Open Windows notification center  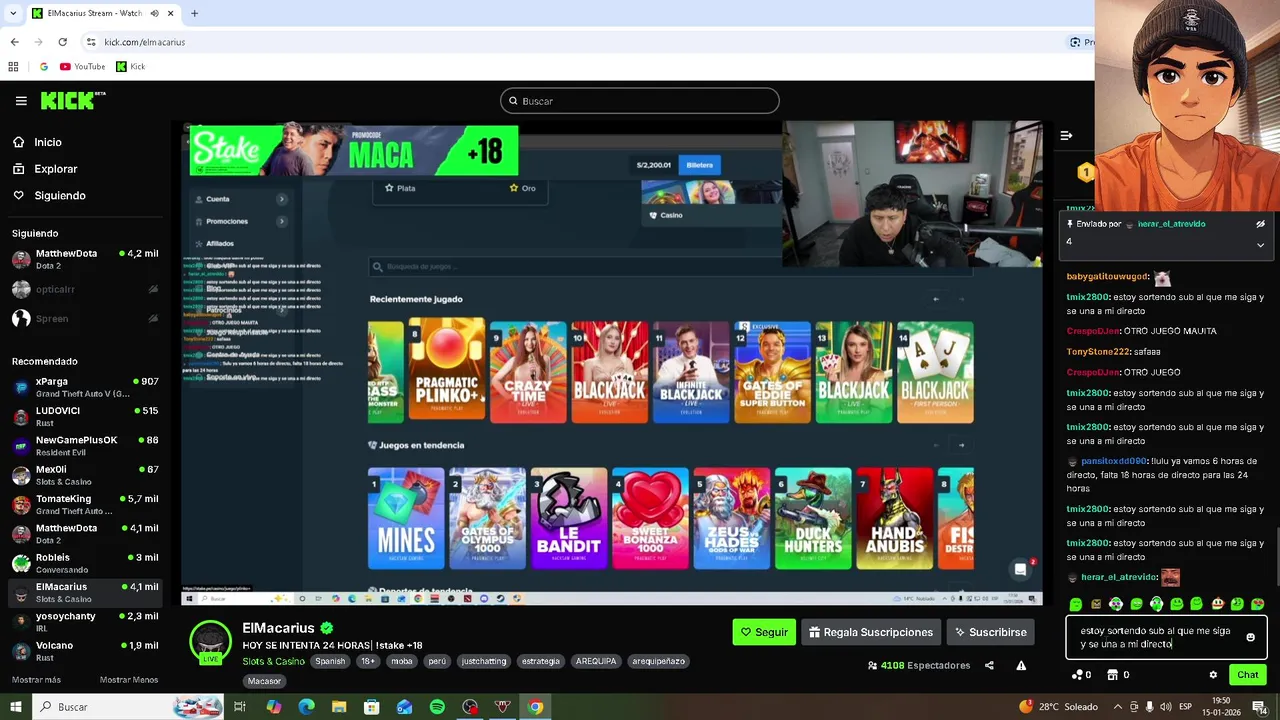pos(1259,707)
